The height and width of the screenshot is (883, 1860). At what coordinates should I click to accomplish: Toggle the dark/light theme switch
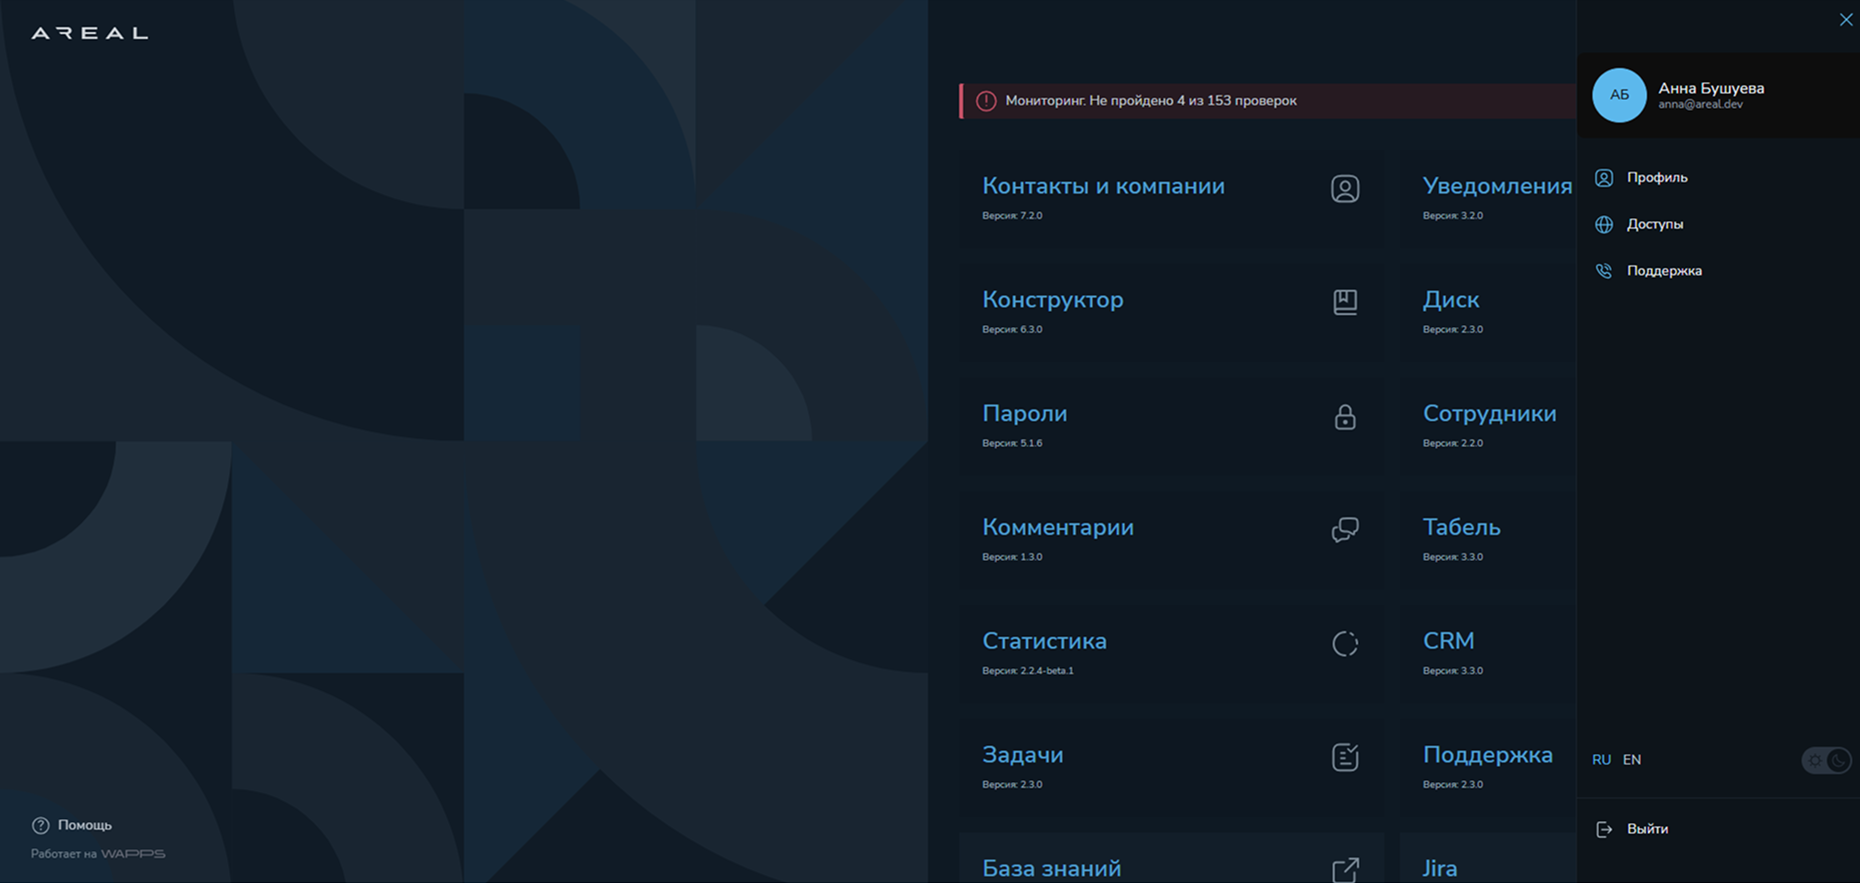coord(1826,760)
